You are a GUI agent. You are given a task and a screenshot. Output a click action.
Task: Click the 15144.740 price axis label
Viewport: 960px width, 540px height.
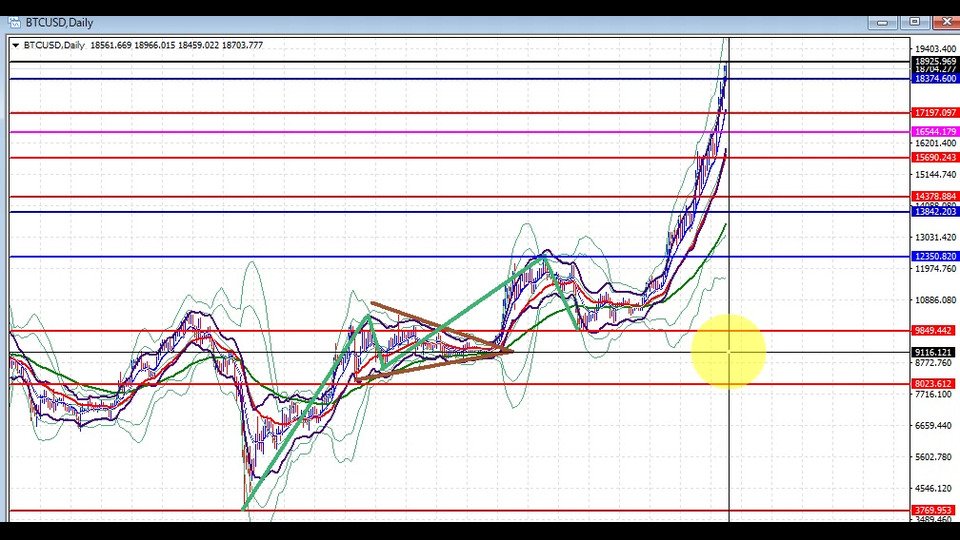click(935, 174)
